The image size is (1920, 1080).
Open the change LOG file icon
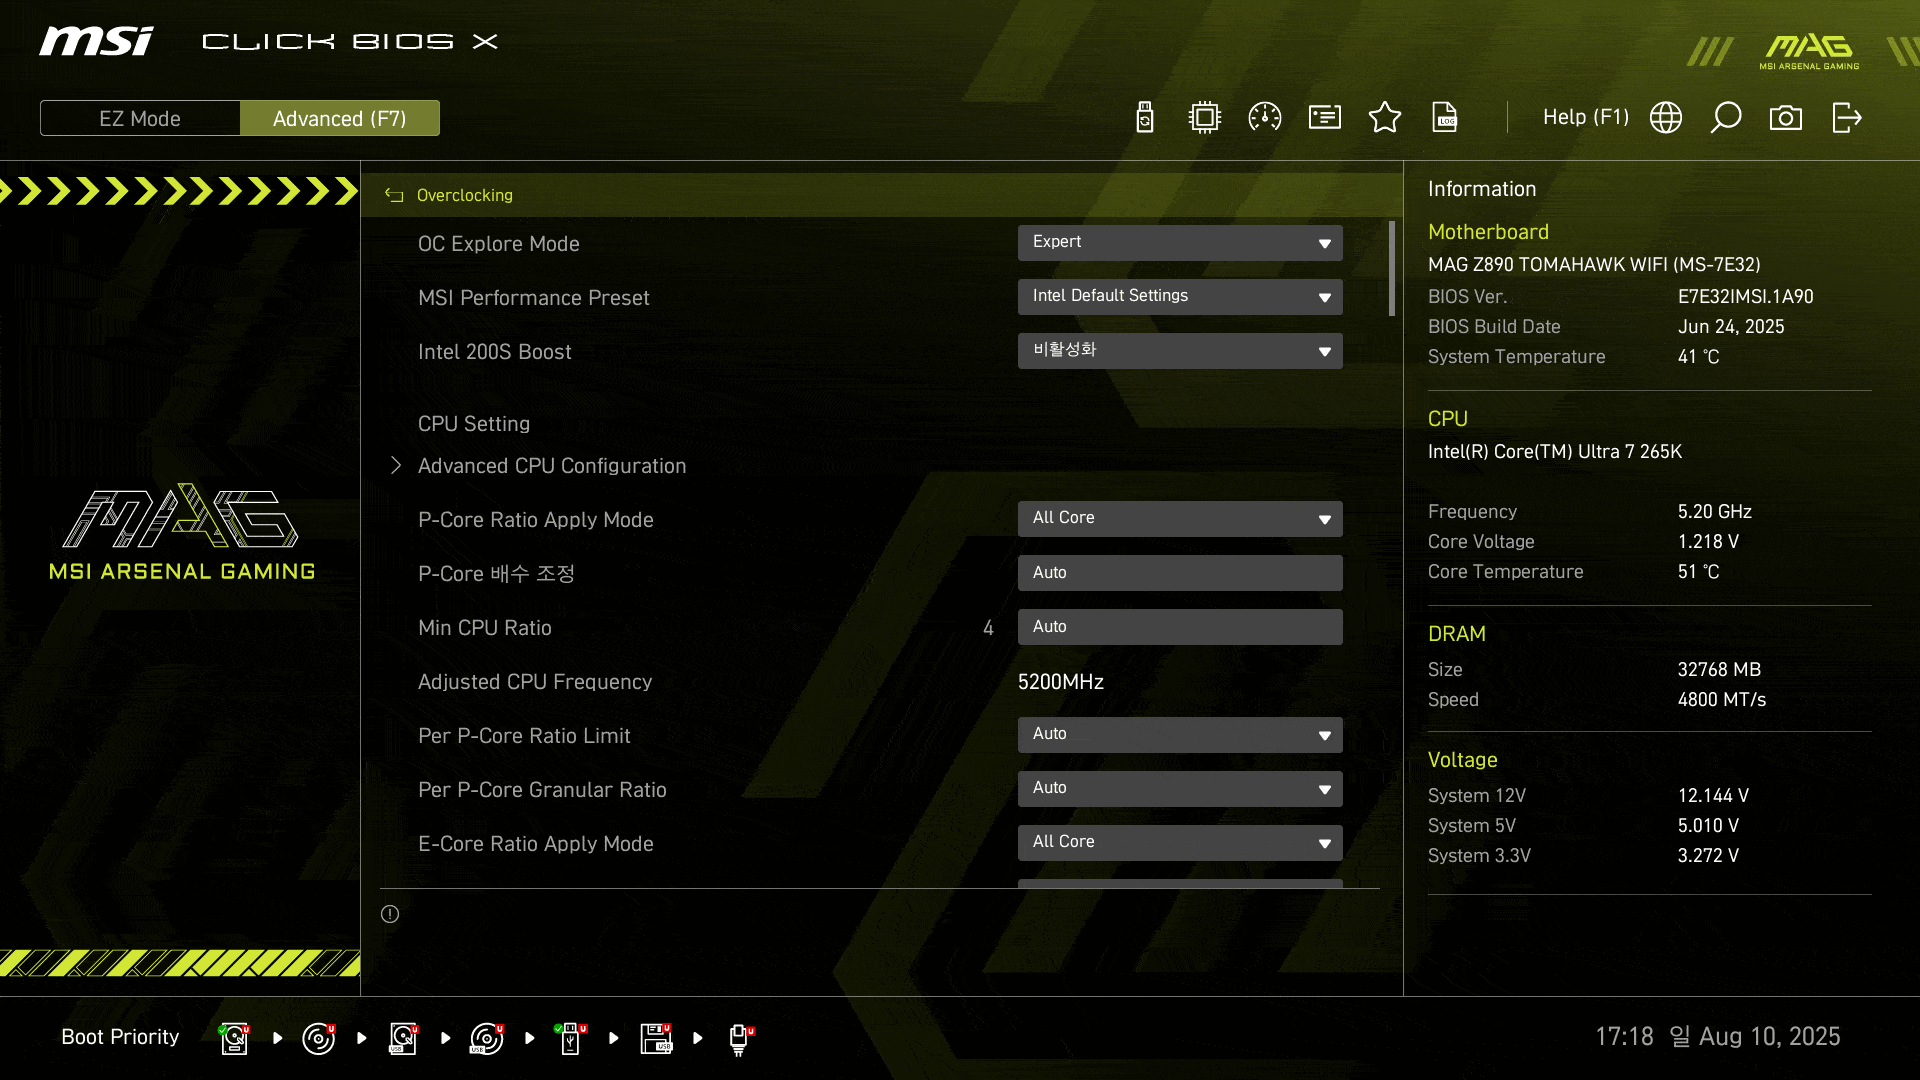point(1445,118)
